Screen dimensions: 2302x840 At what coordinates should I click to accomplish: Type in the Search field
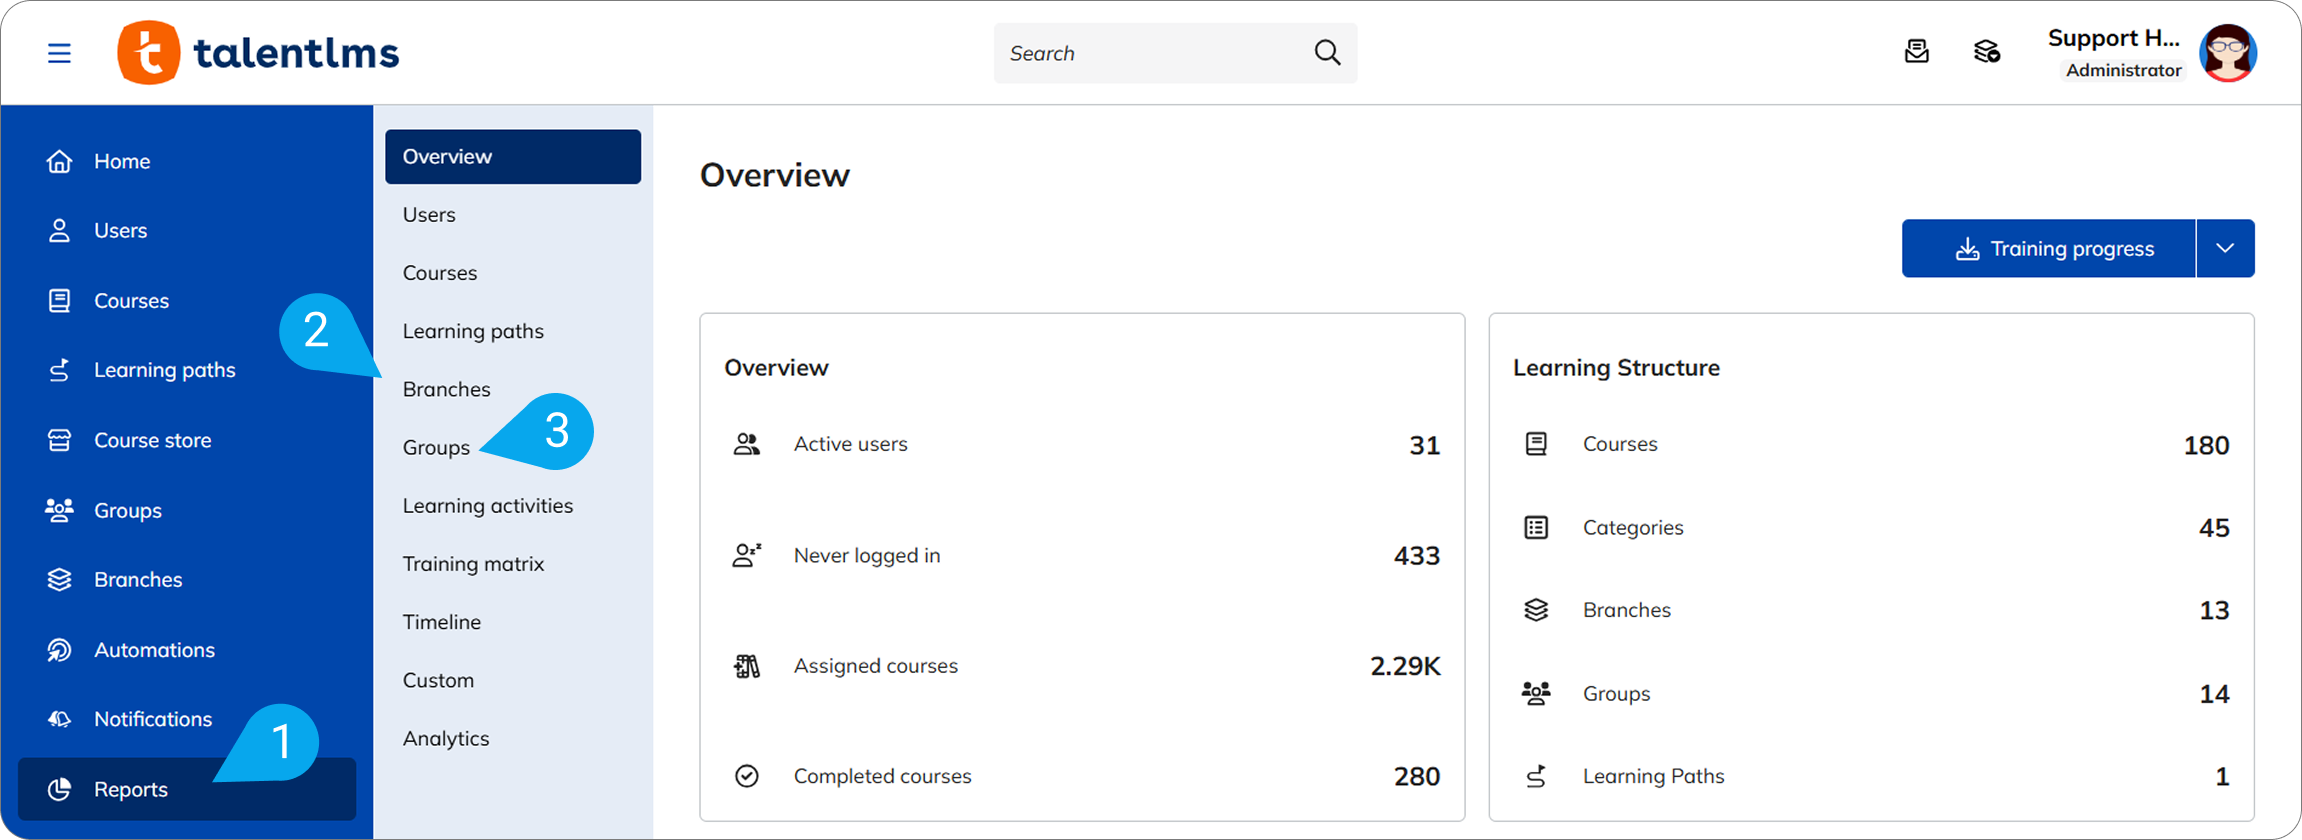(x=1150, y=53)
